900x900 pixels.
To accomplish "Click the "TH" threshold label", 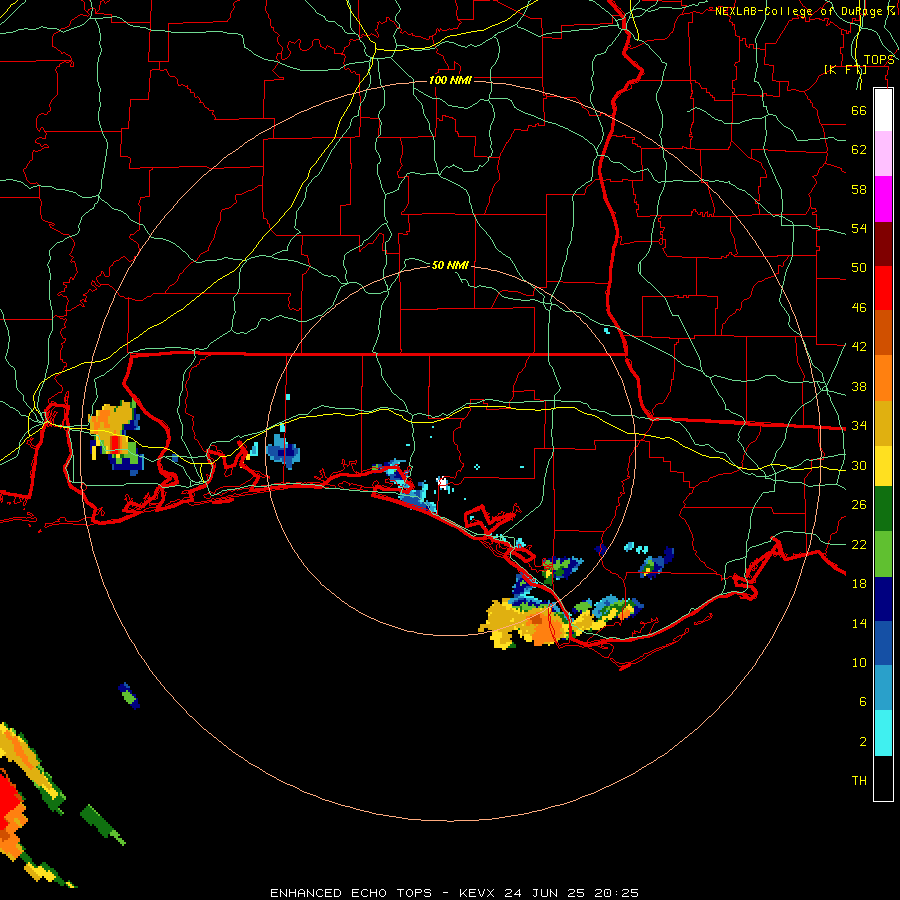I will (859, 781).
